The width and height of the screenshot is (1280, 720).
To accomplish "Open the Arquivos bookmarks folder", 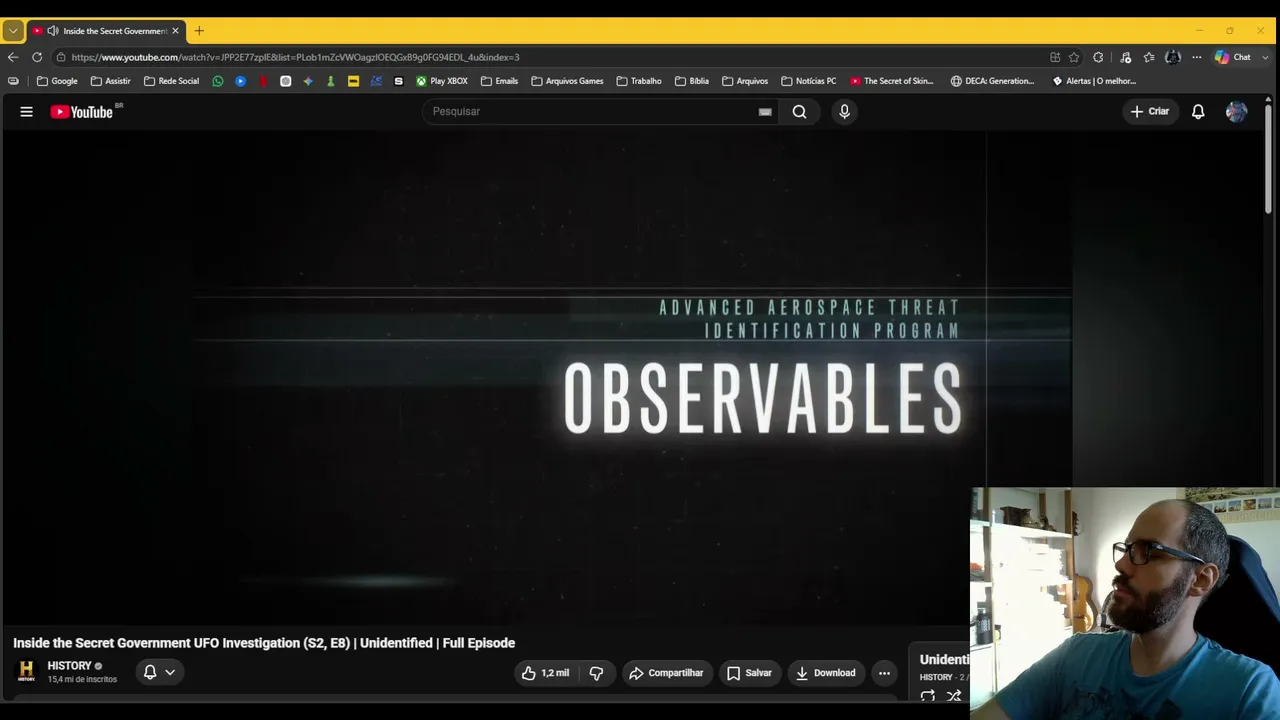I will (745, 81).
